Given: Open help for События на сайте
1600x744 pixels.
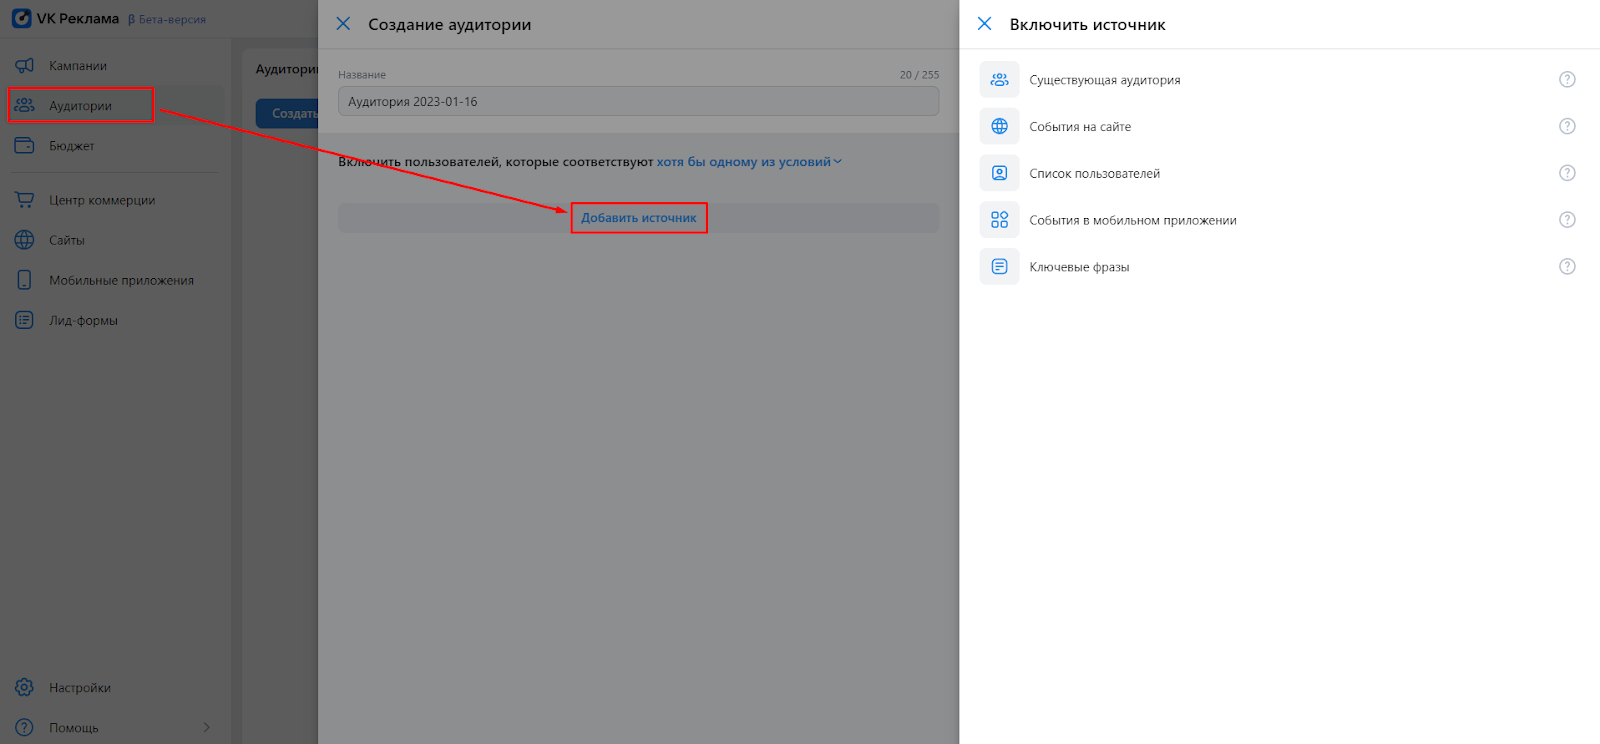Looking at the screenshot, I should coord(1567,126).
